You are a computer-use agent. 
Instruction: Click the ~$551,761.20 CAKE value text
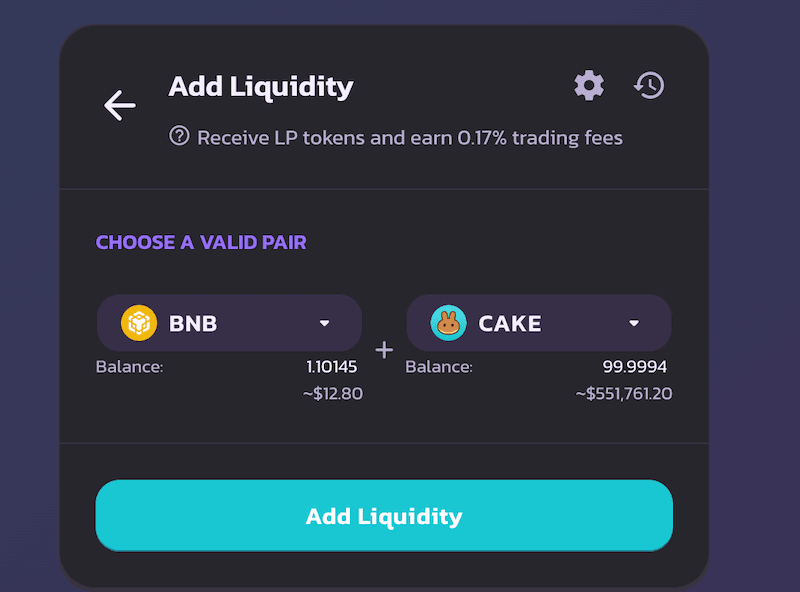point(623,394)
